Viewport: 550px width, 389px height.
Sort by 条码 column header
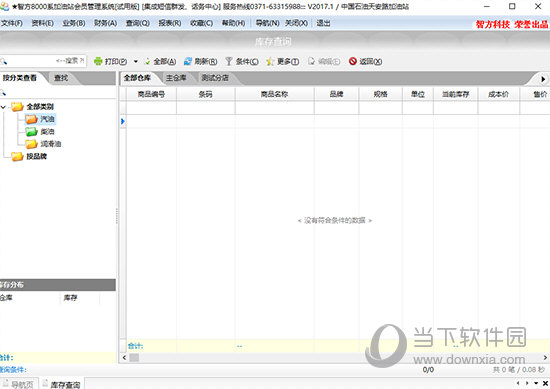click(x=206, y=94)
